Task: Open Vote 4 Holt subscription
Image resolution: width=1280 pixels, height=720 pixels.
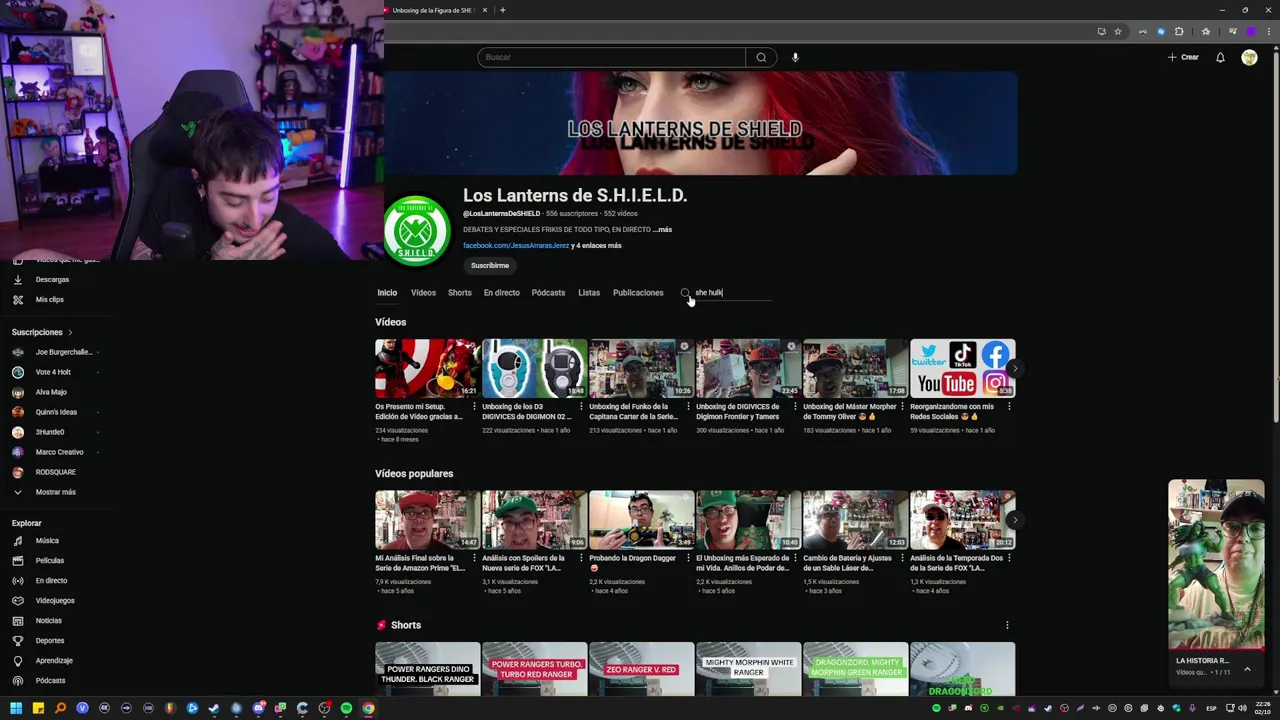Action: [x=55, y=372]
